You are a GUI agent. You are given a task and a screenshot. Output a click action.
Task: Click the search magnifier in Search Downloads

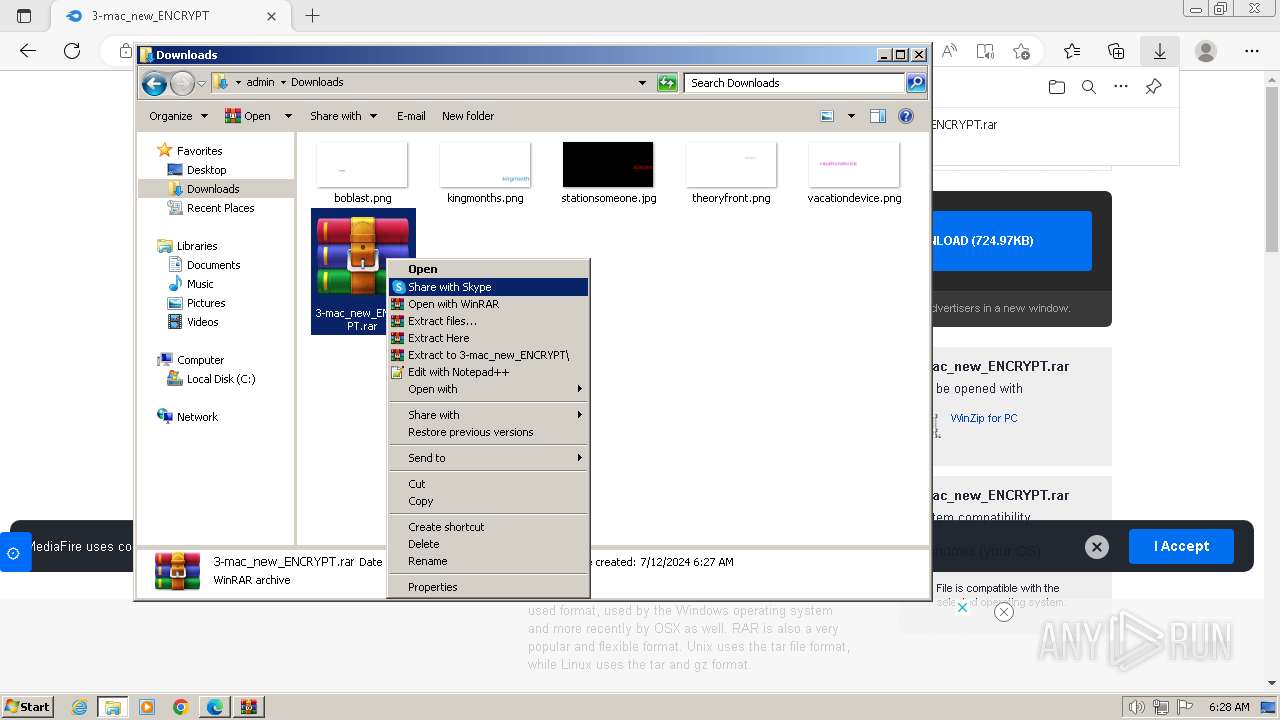pyautogui.click(x=915, y=83)
